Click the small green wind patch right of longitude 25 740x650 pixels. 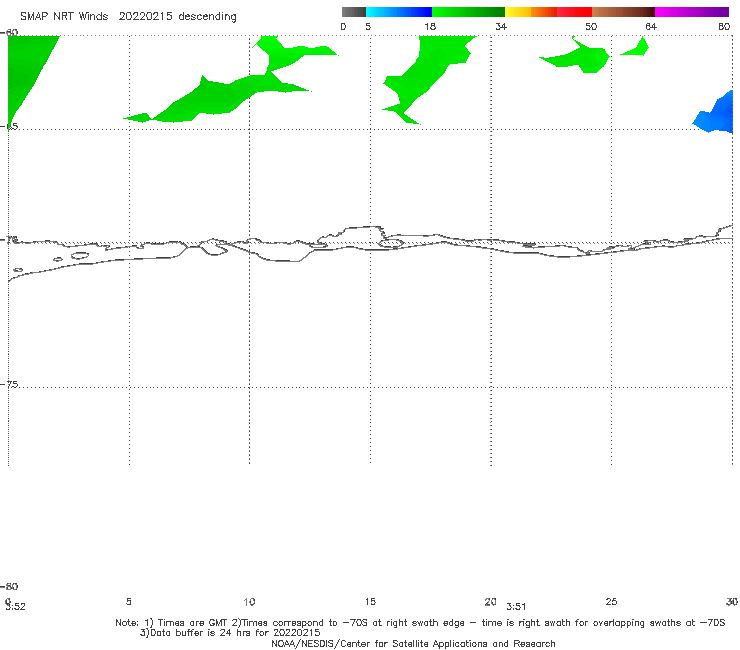pos(637,49)
